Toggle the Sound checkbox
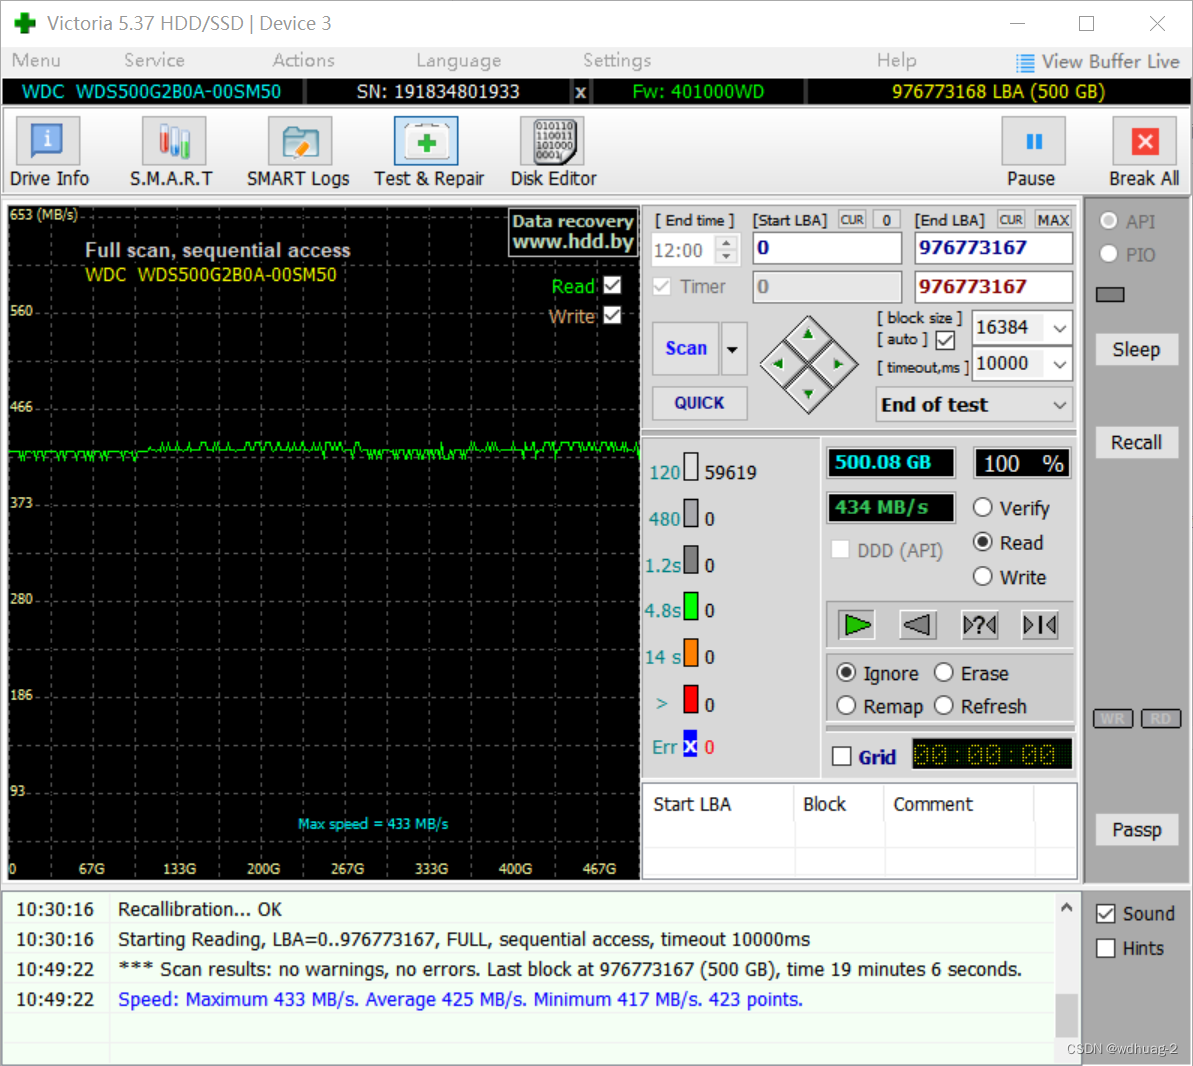 [x=1106, y=914]
